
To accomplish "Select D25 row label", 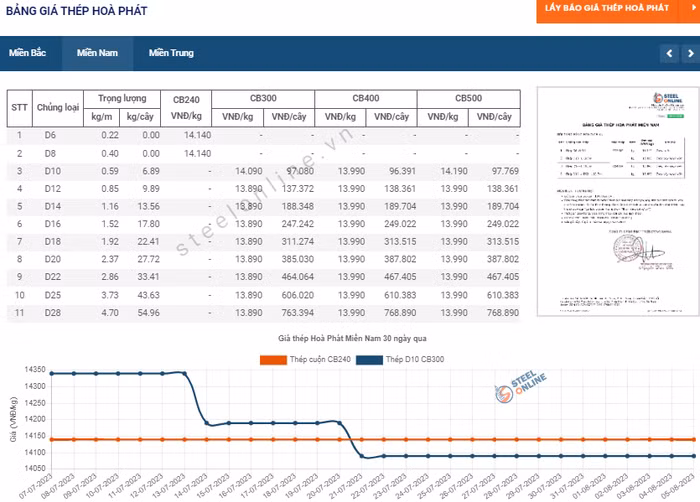I will click(53, 295).
